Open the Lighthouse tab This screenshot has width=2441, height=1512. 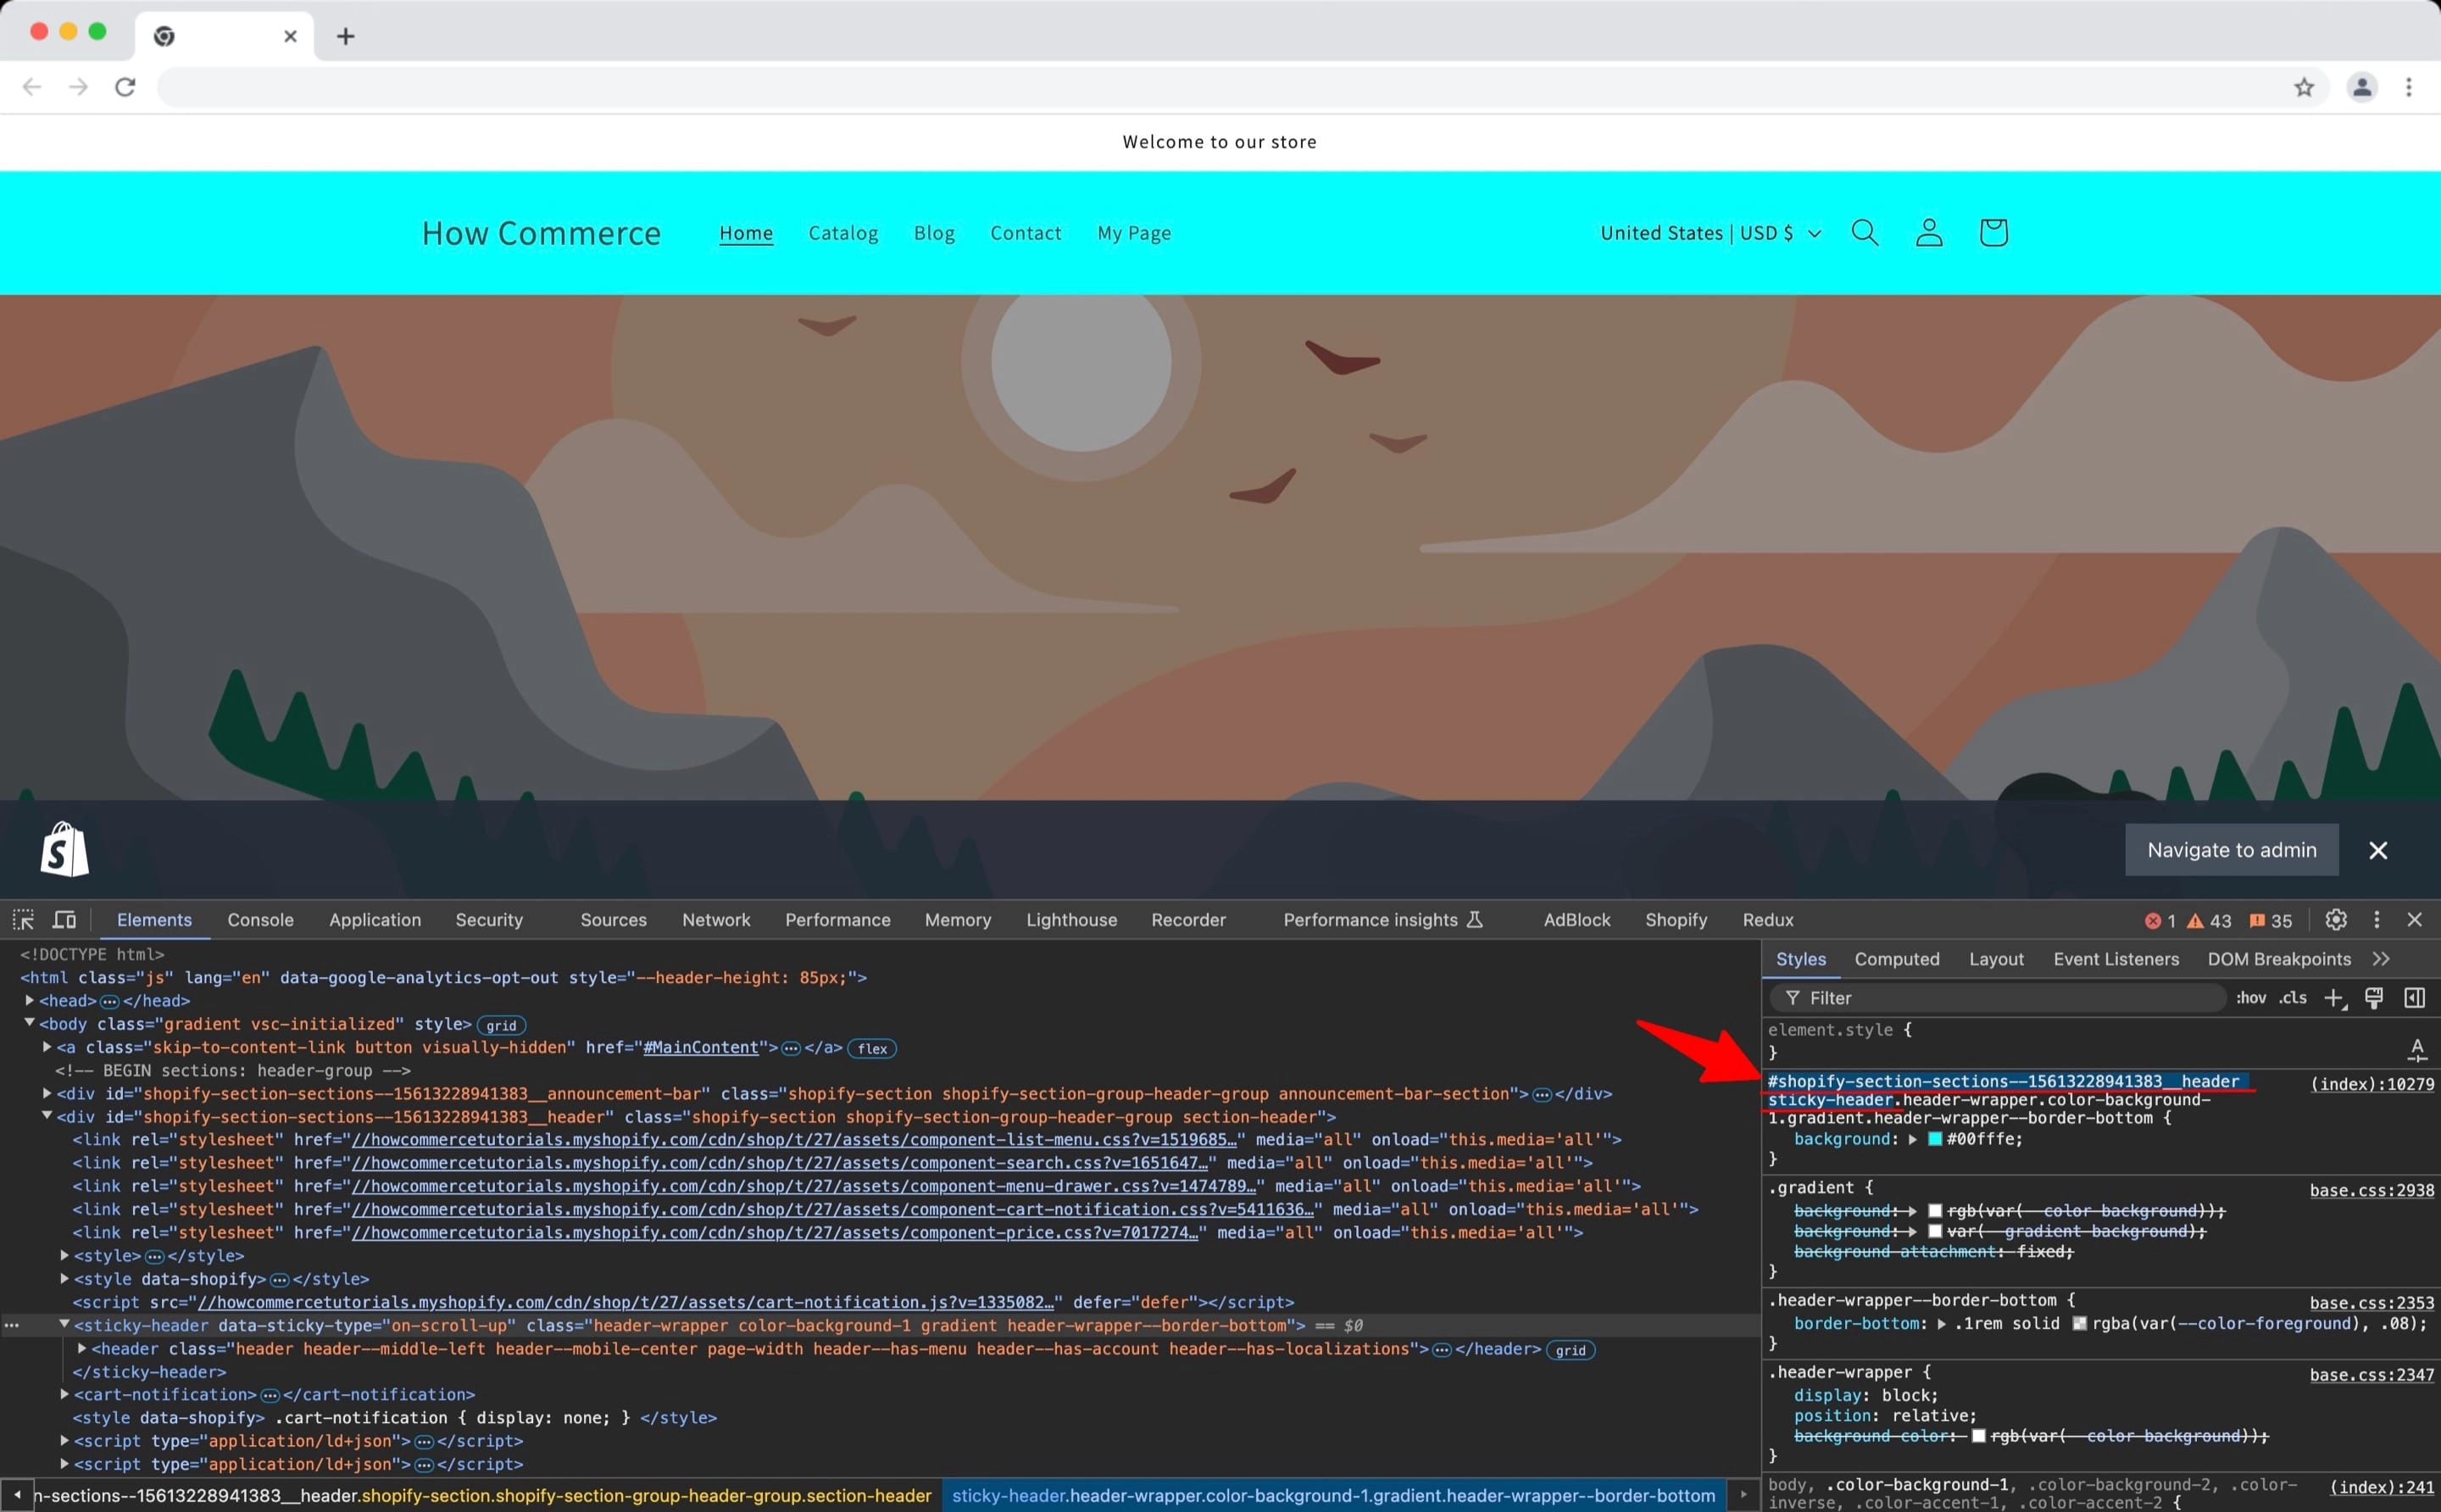[1071, 920]
